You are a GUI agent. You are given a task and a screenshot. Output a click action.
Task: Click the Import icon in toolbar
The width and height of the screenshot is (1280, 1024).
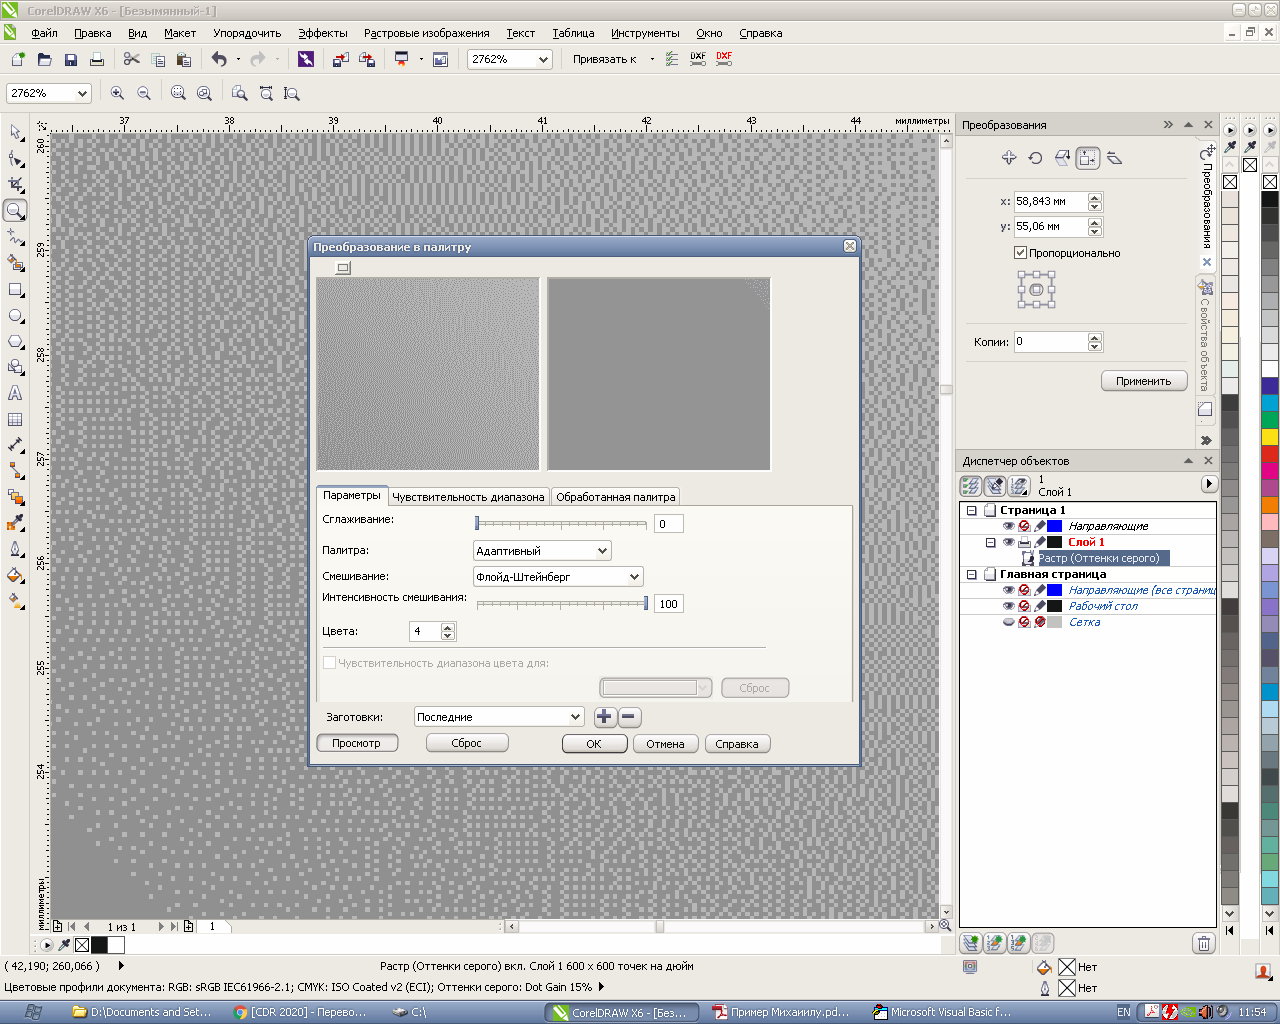pos(340,60)
